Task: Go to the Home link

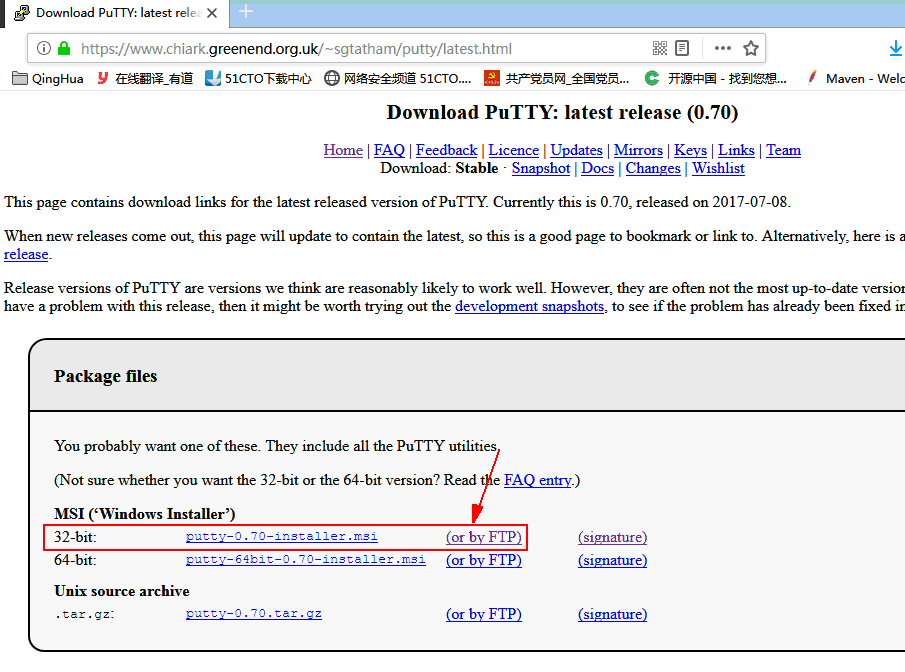Action: pos(343,150)
